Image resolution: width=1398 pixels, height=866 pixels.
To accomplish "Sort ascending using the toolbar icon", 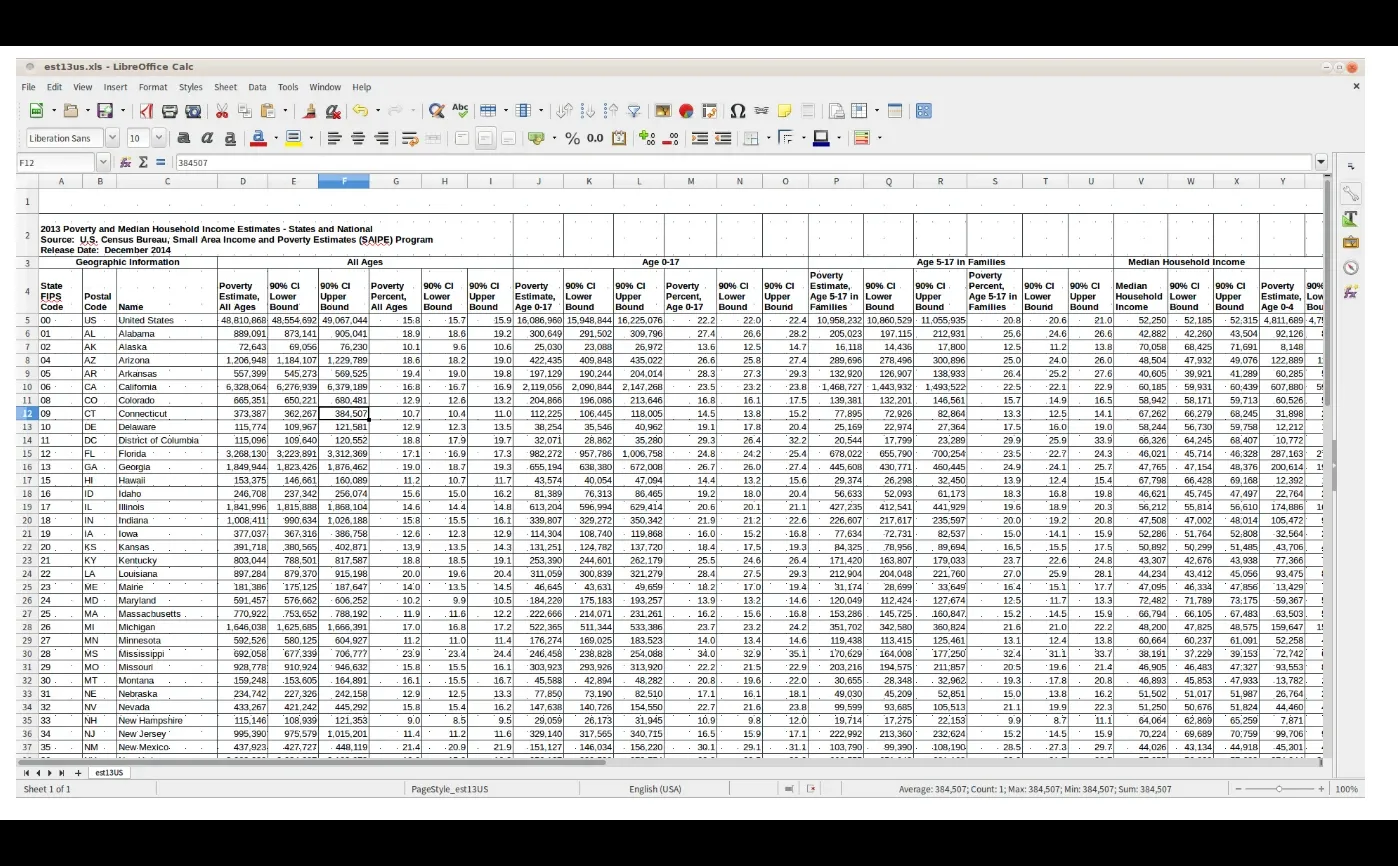I will 588,111.
